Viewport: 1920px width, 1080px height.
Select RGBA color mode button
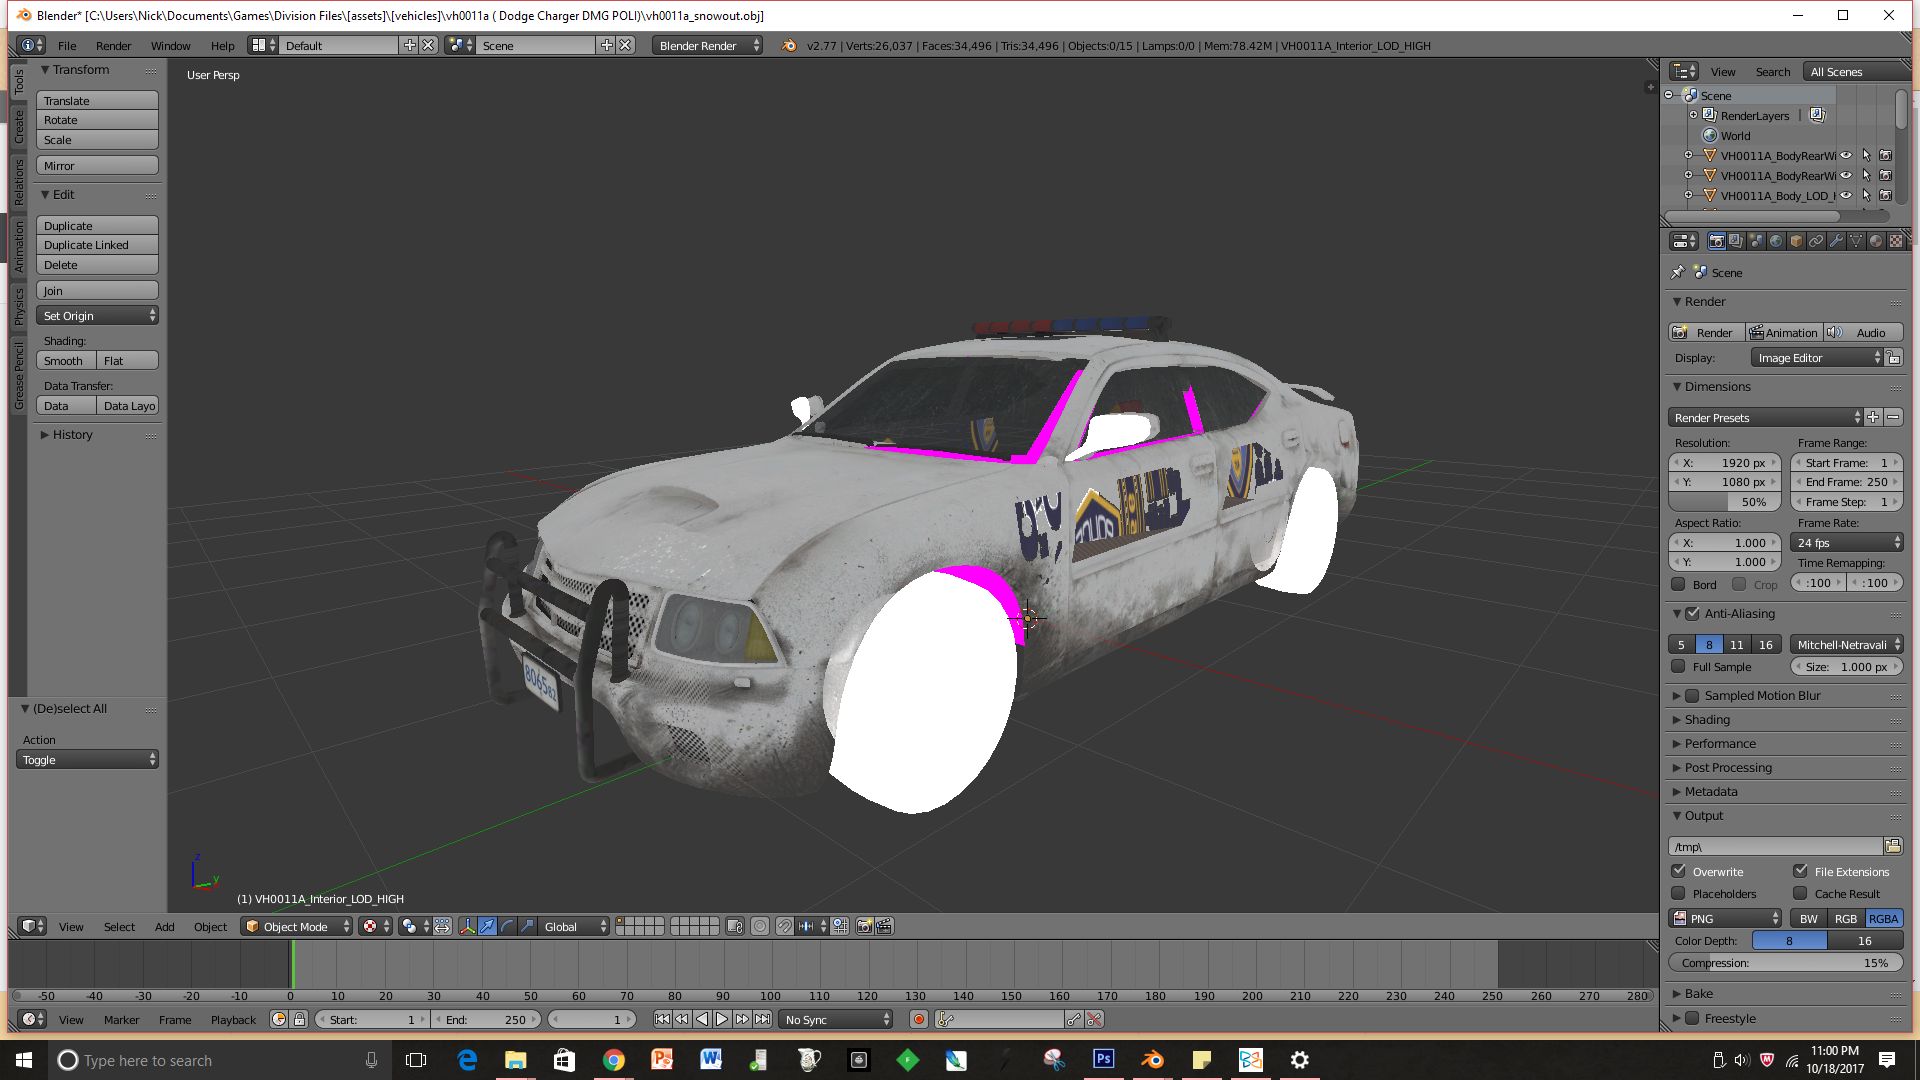(1883, 918)
